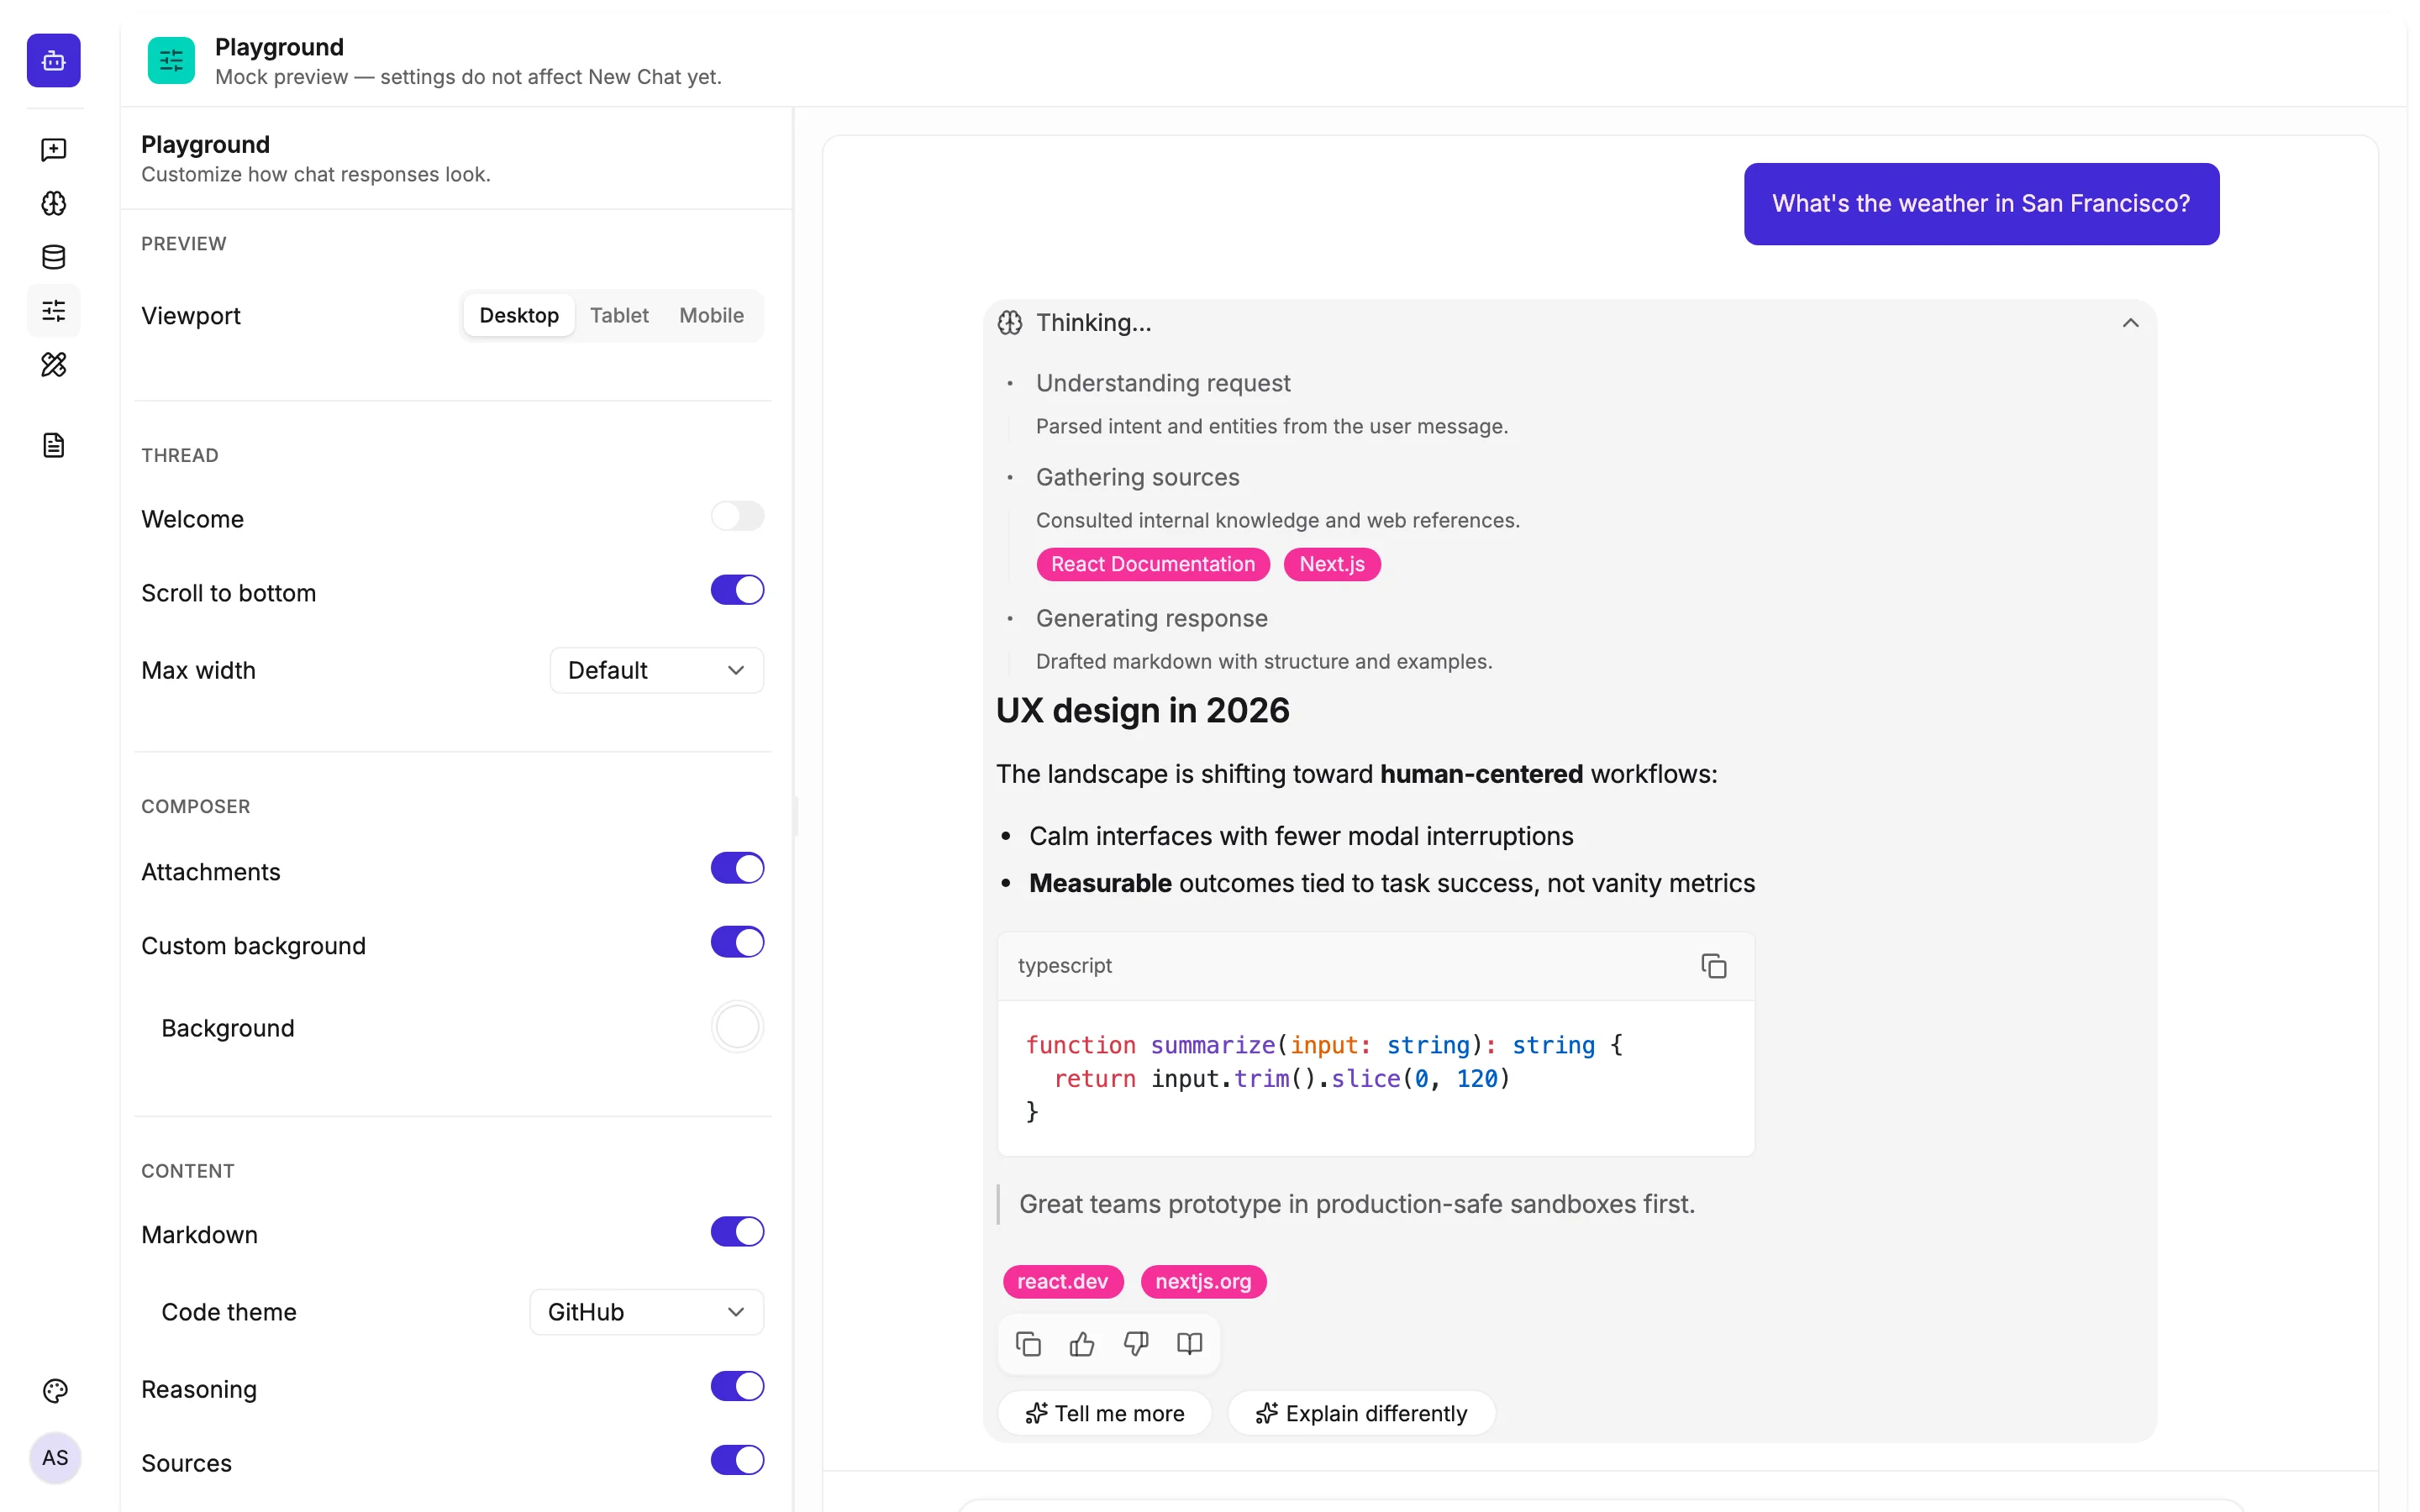Open the nextjs.org source link

click(1203, 1282)
